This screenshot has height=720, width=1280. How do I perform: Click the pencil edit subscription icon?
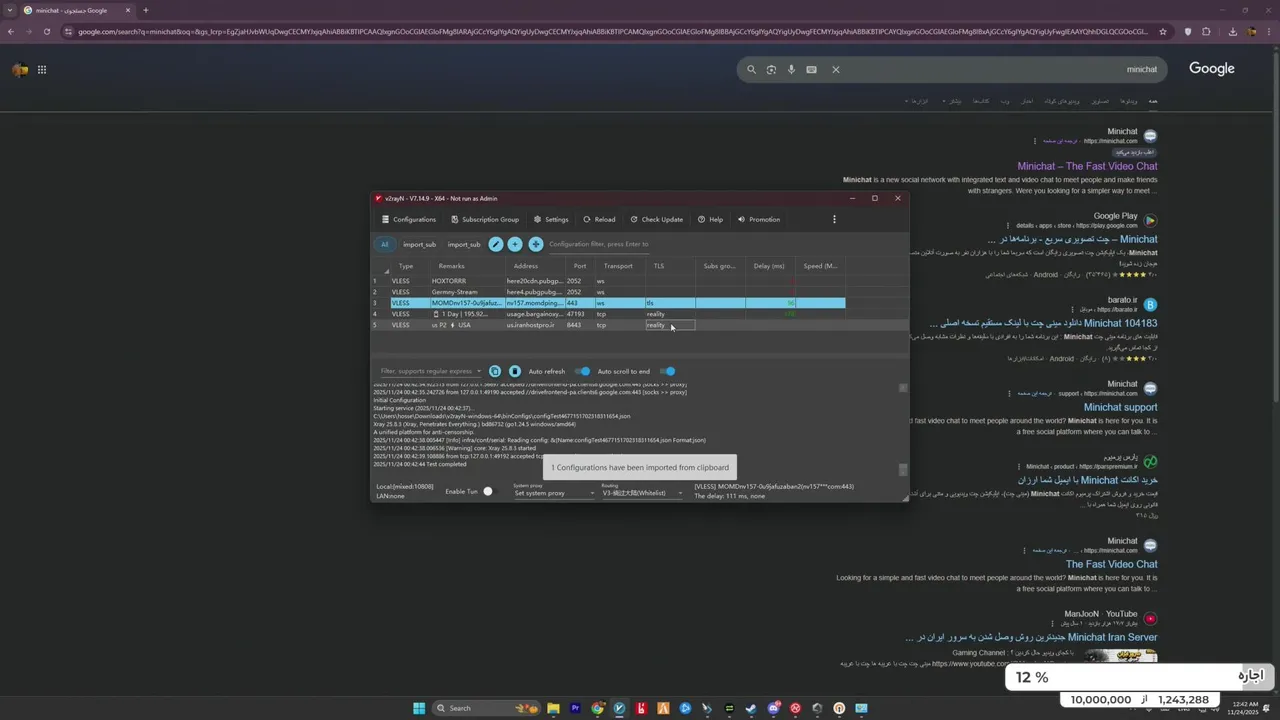[x=495, y=244]
